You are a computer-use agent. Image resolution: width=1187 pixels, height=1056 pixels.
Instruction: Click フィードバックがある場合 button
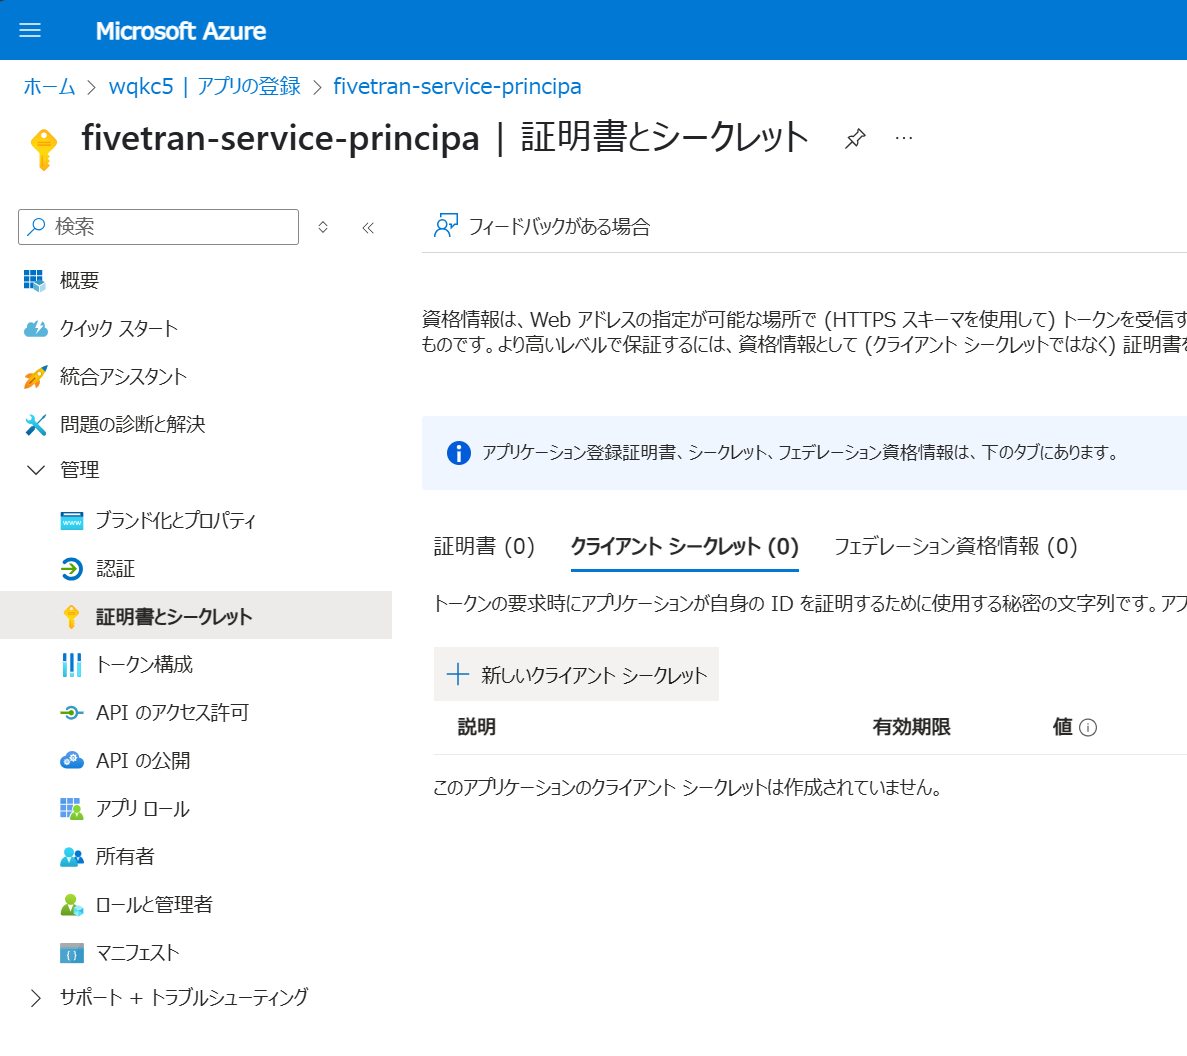542,226
